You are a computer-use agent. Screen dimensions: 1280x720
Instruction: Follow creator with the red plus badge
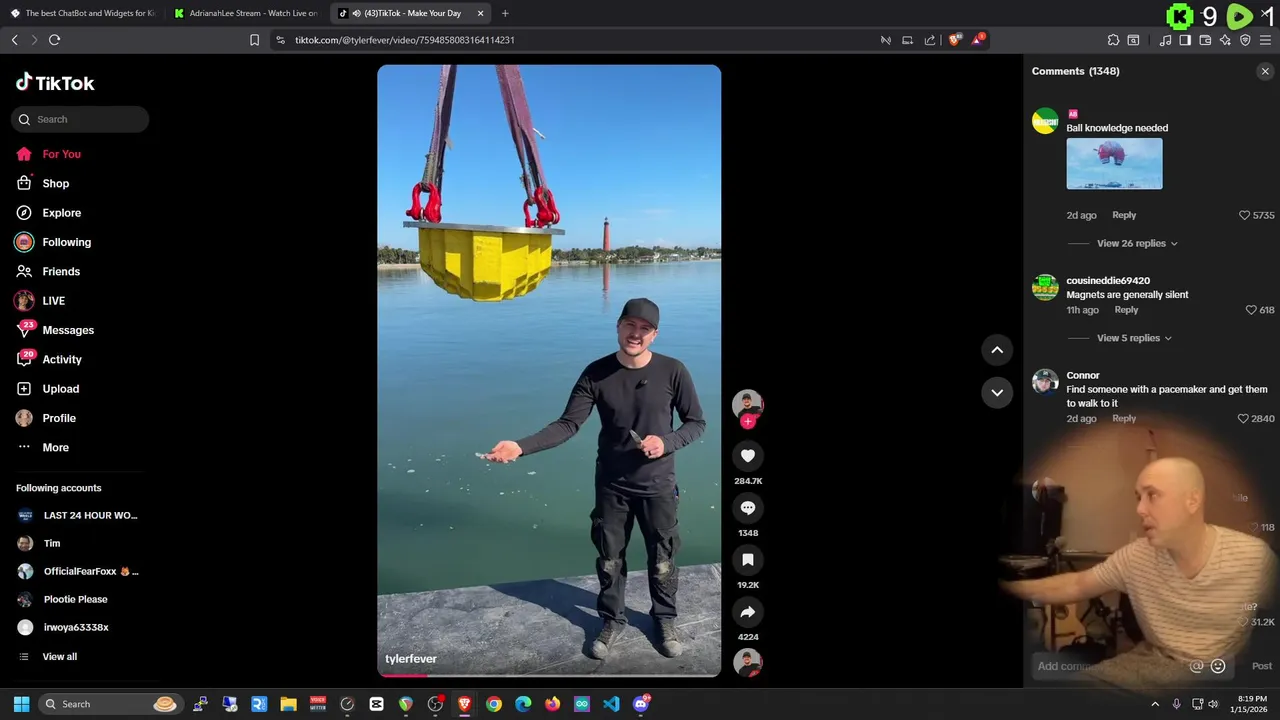(747, 421)
